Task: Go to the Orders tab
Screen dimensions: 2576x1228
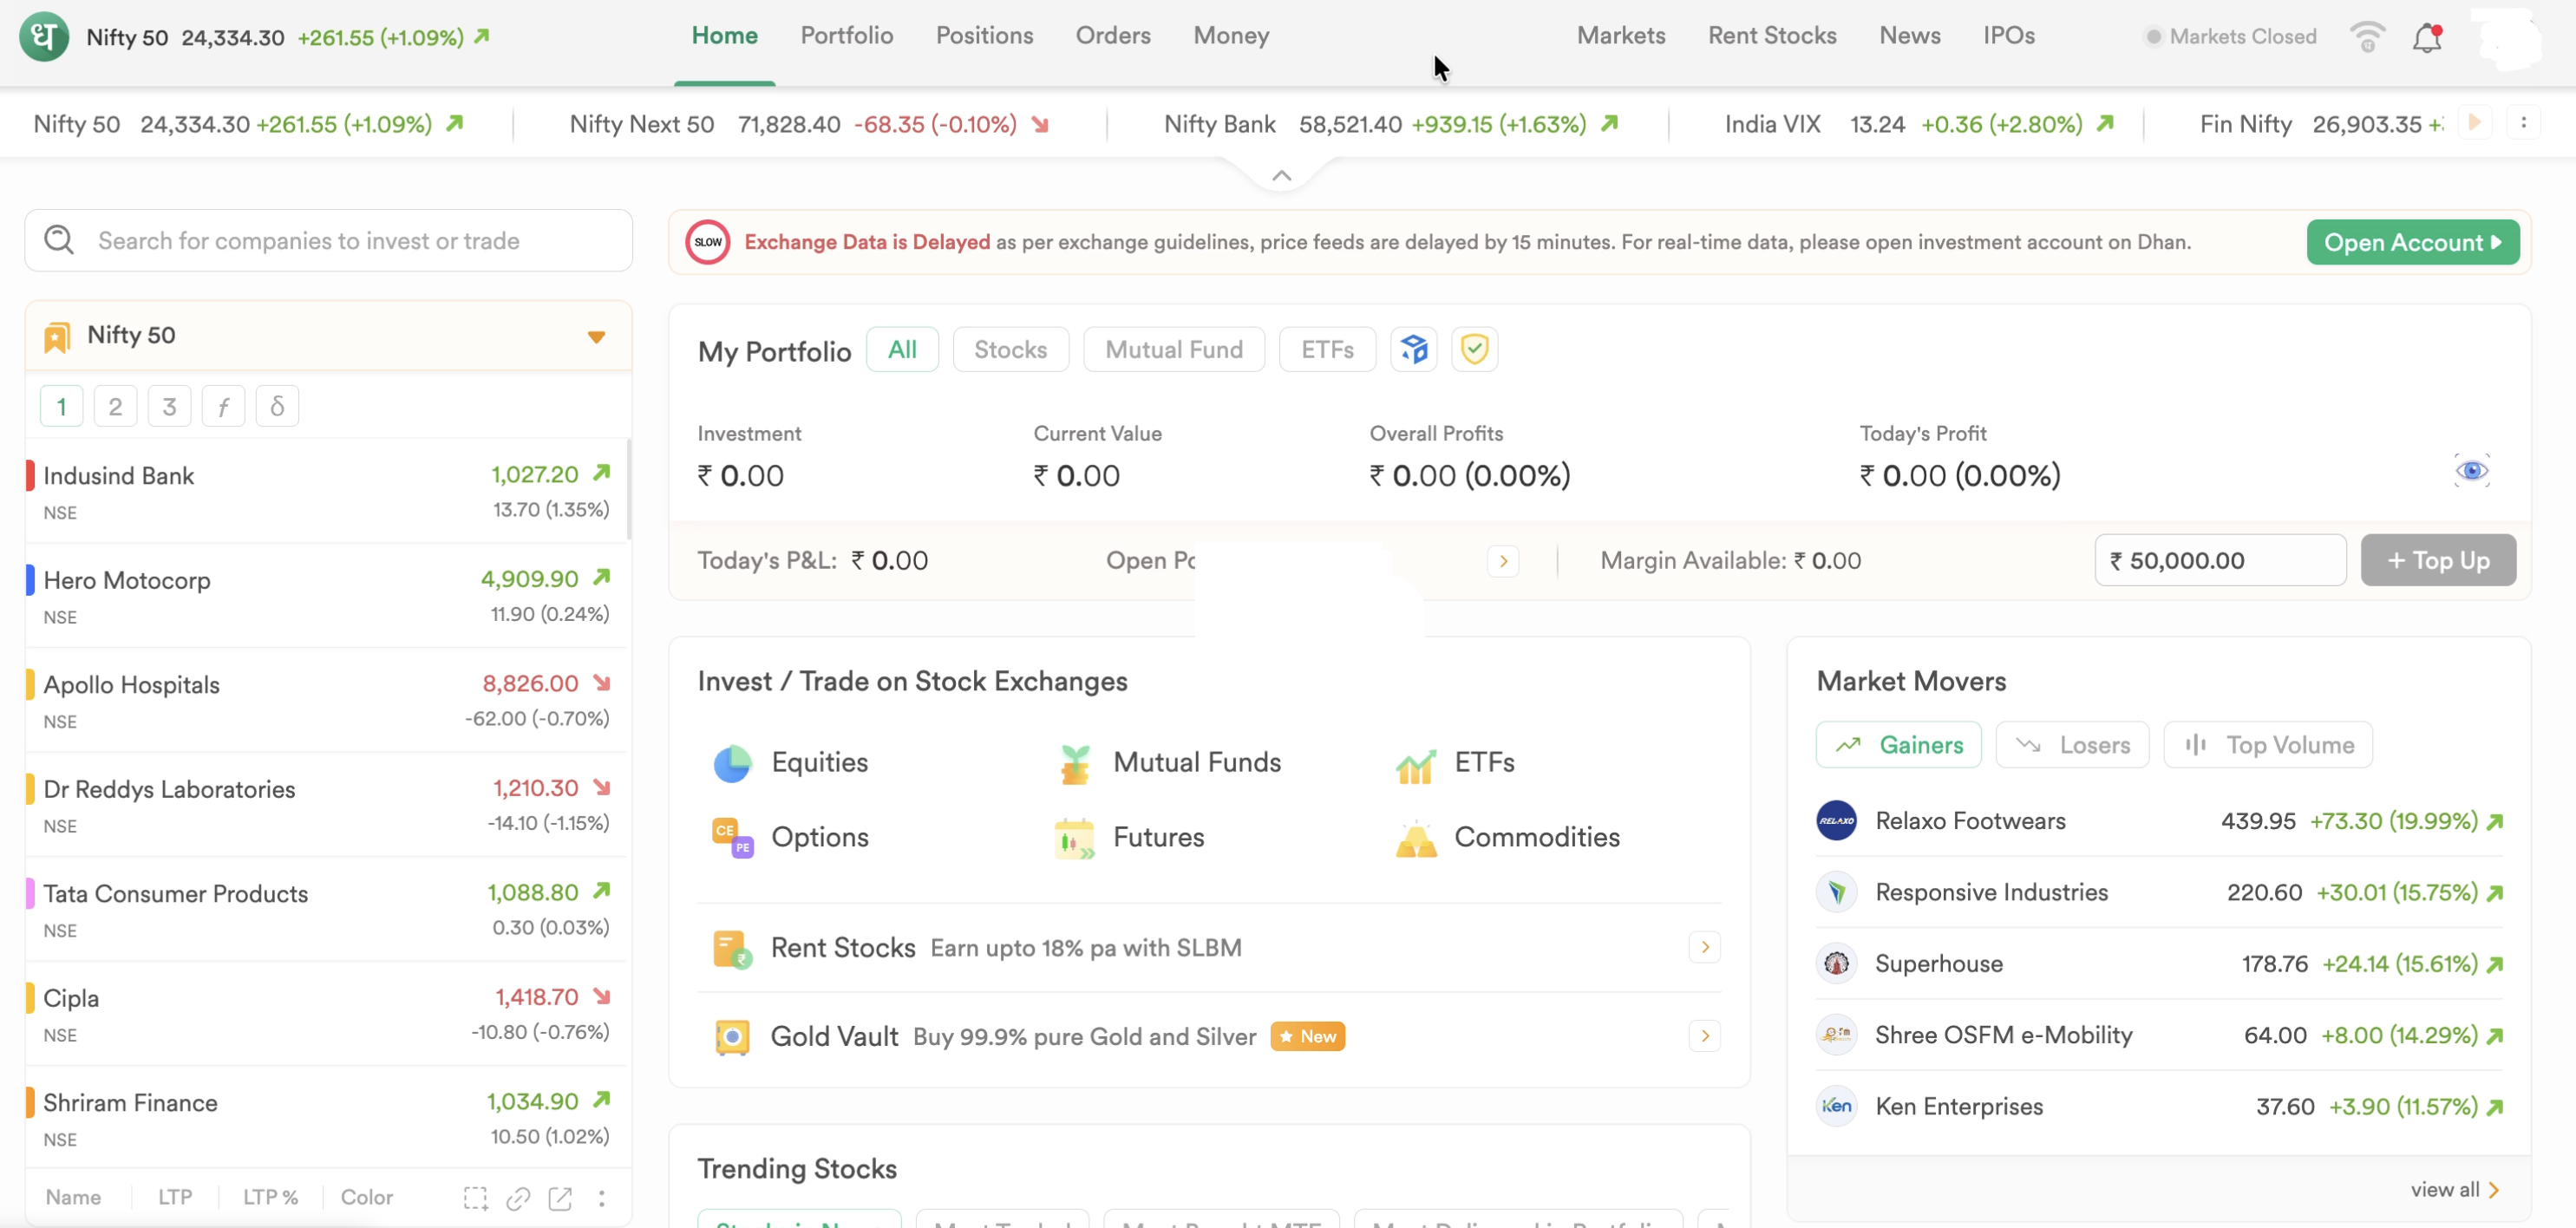Action: point(1113,36)
